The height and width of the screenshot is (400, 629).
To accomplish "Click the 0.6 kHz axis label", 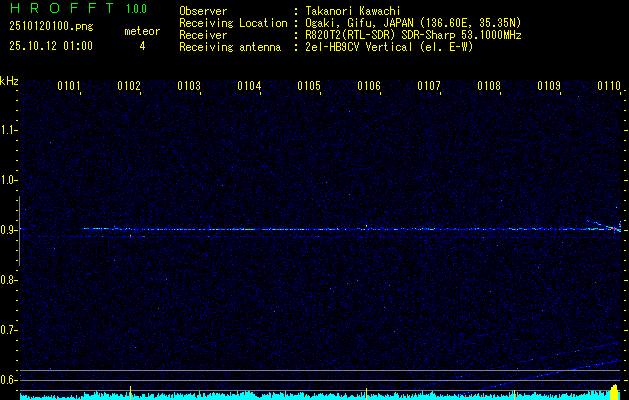I will pos(7,380).
